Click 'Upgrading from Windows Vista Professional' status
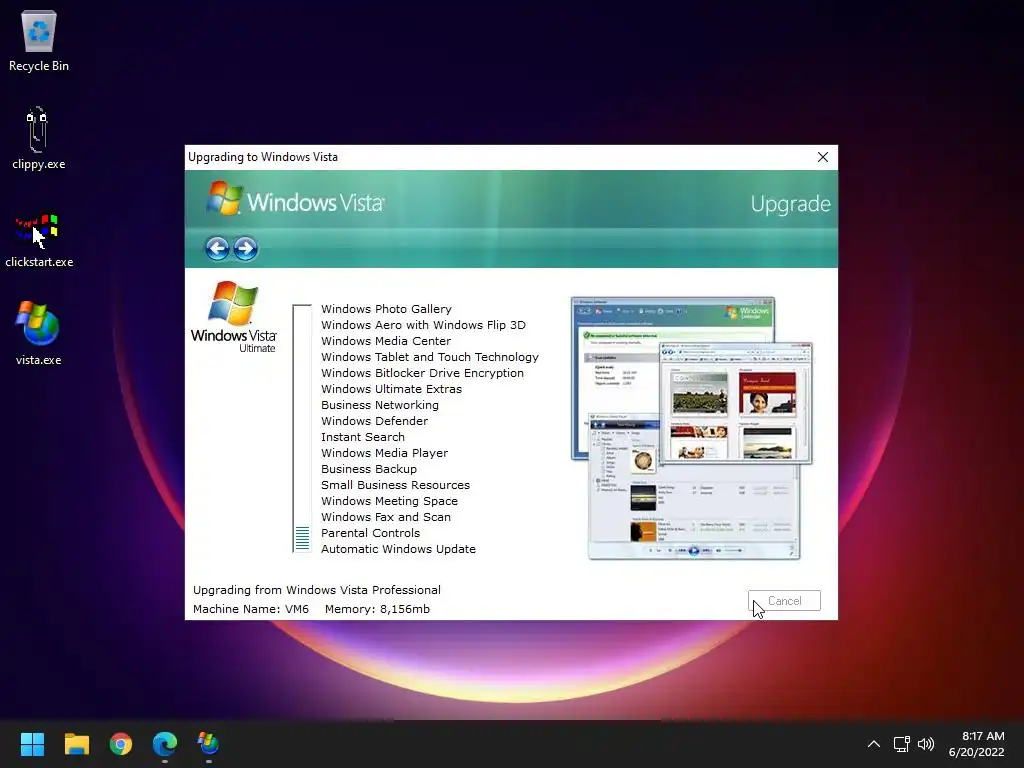 pos(317,590)
